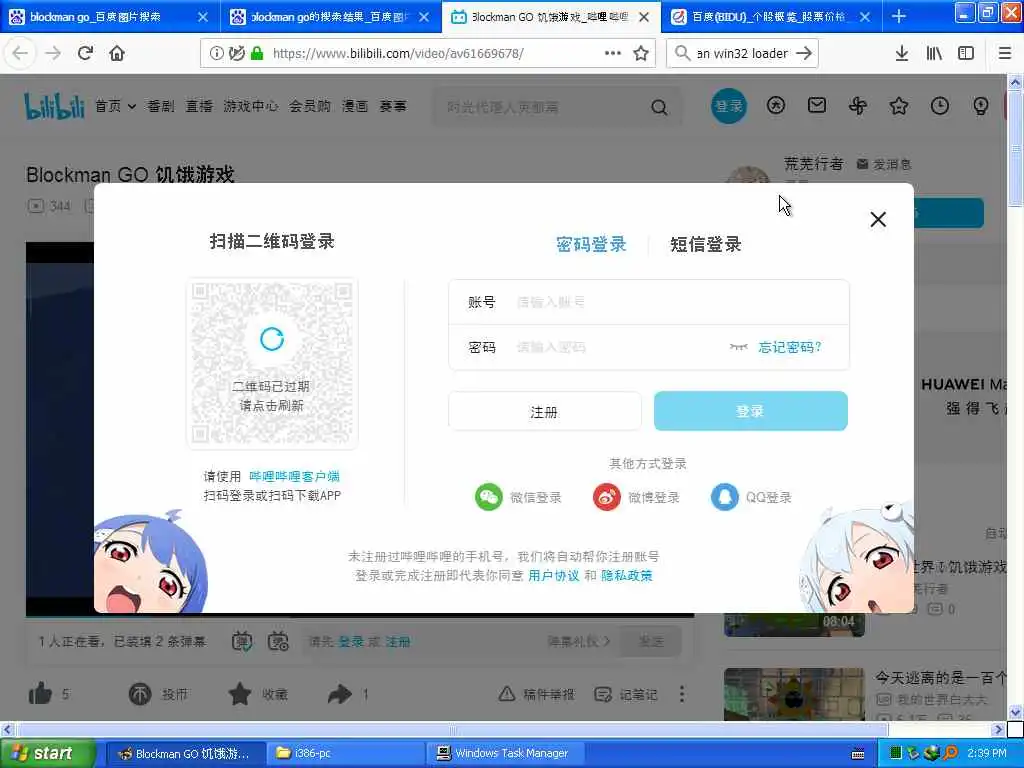Open i386-pc folder taskbar item
The width and height of the screenshot is (1024, 768).
[x=346, y=753]
